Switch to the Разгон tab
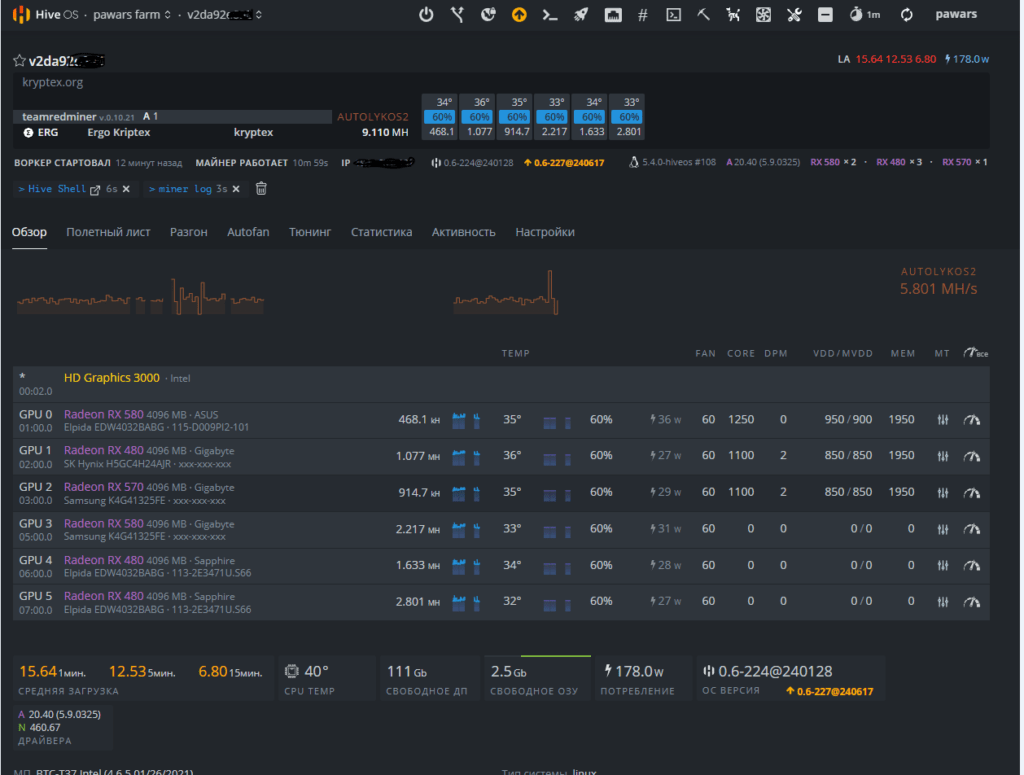The image size is (1024, 775). click(189, 232)
